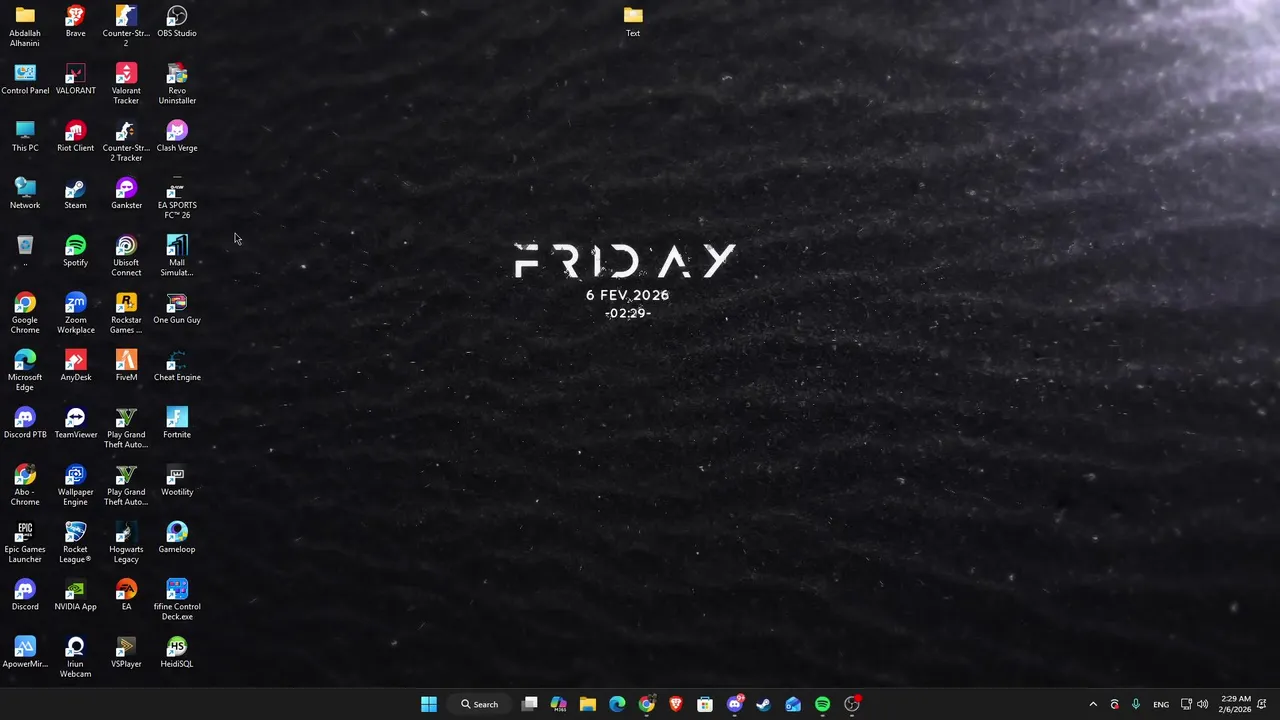Select the Microsoft Edge desktop shortcut
Viewport: 1280px width, 720px height.
click(25, 370)
